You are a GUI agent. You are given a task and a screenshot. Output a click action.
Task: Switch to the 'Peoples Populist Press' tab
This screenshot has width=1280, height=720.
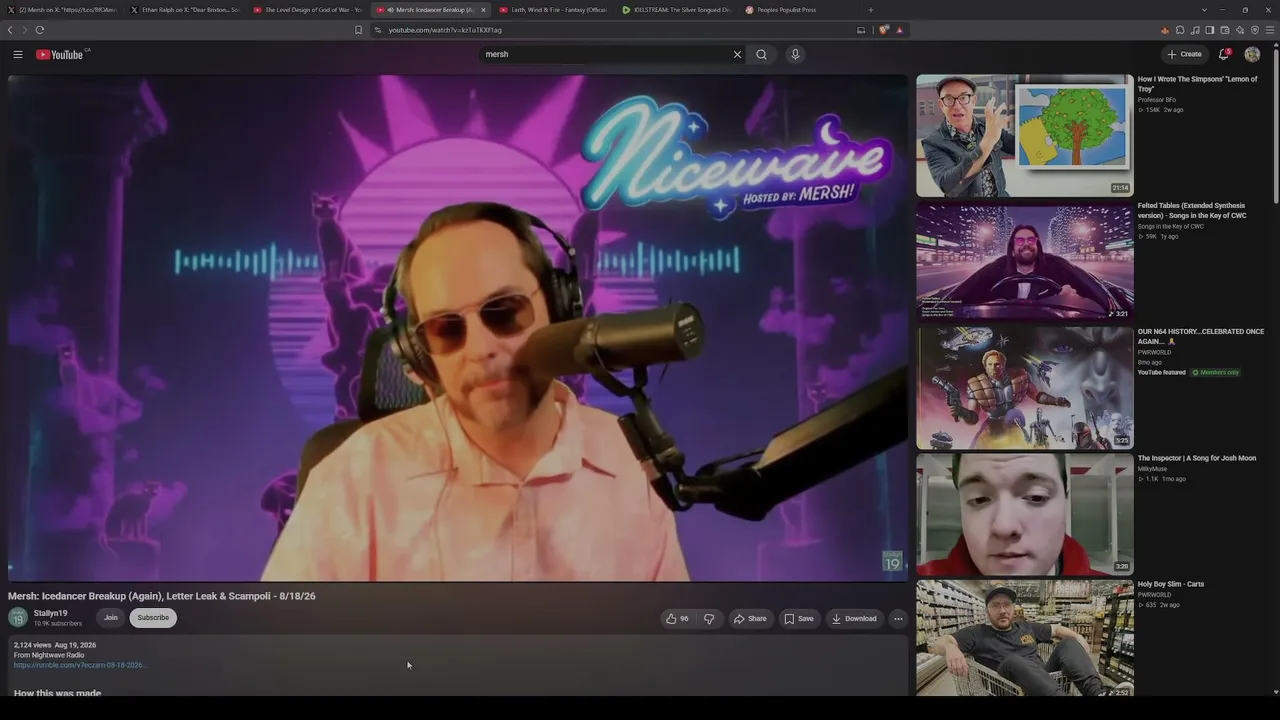[800, 10]
